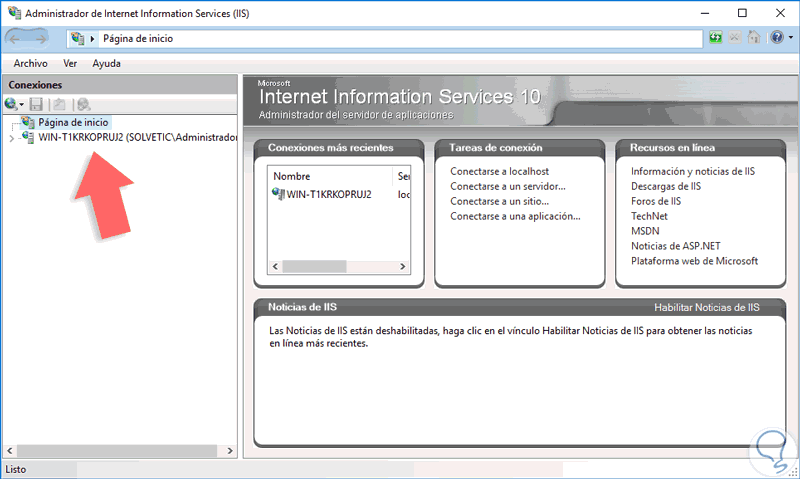Click the server icon in recent connections
Image resolution: width=800 pixels, height=479 pixels.
[x=278, y=194]
